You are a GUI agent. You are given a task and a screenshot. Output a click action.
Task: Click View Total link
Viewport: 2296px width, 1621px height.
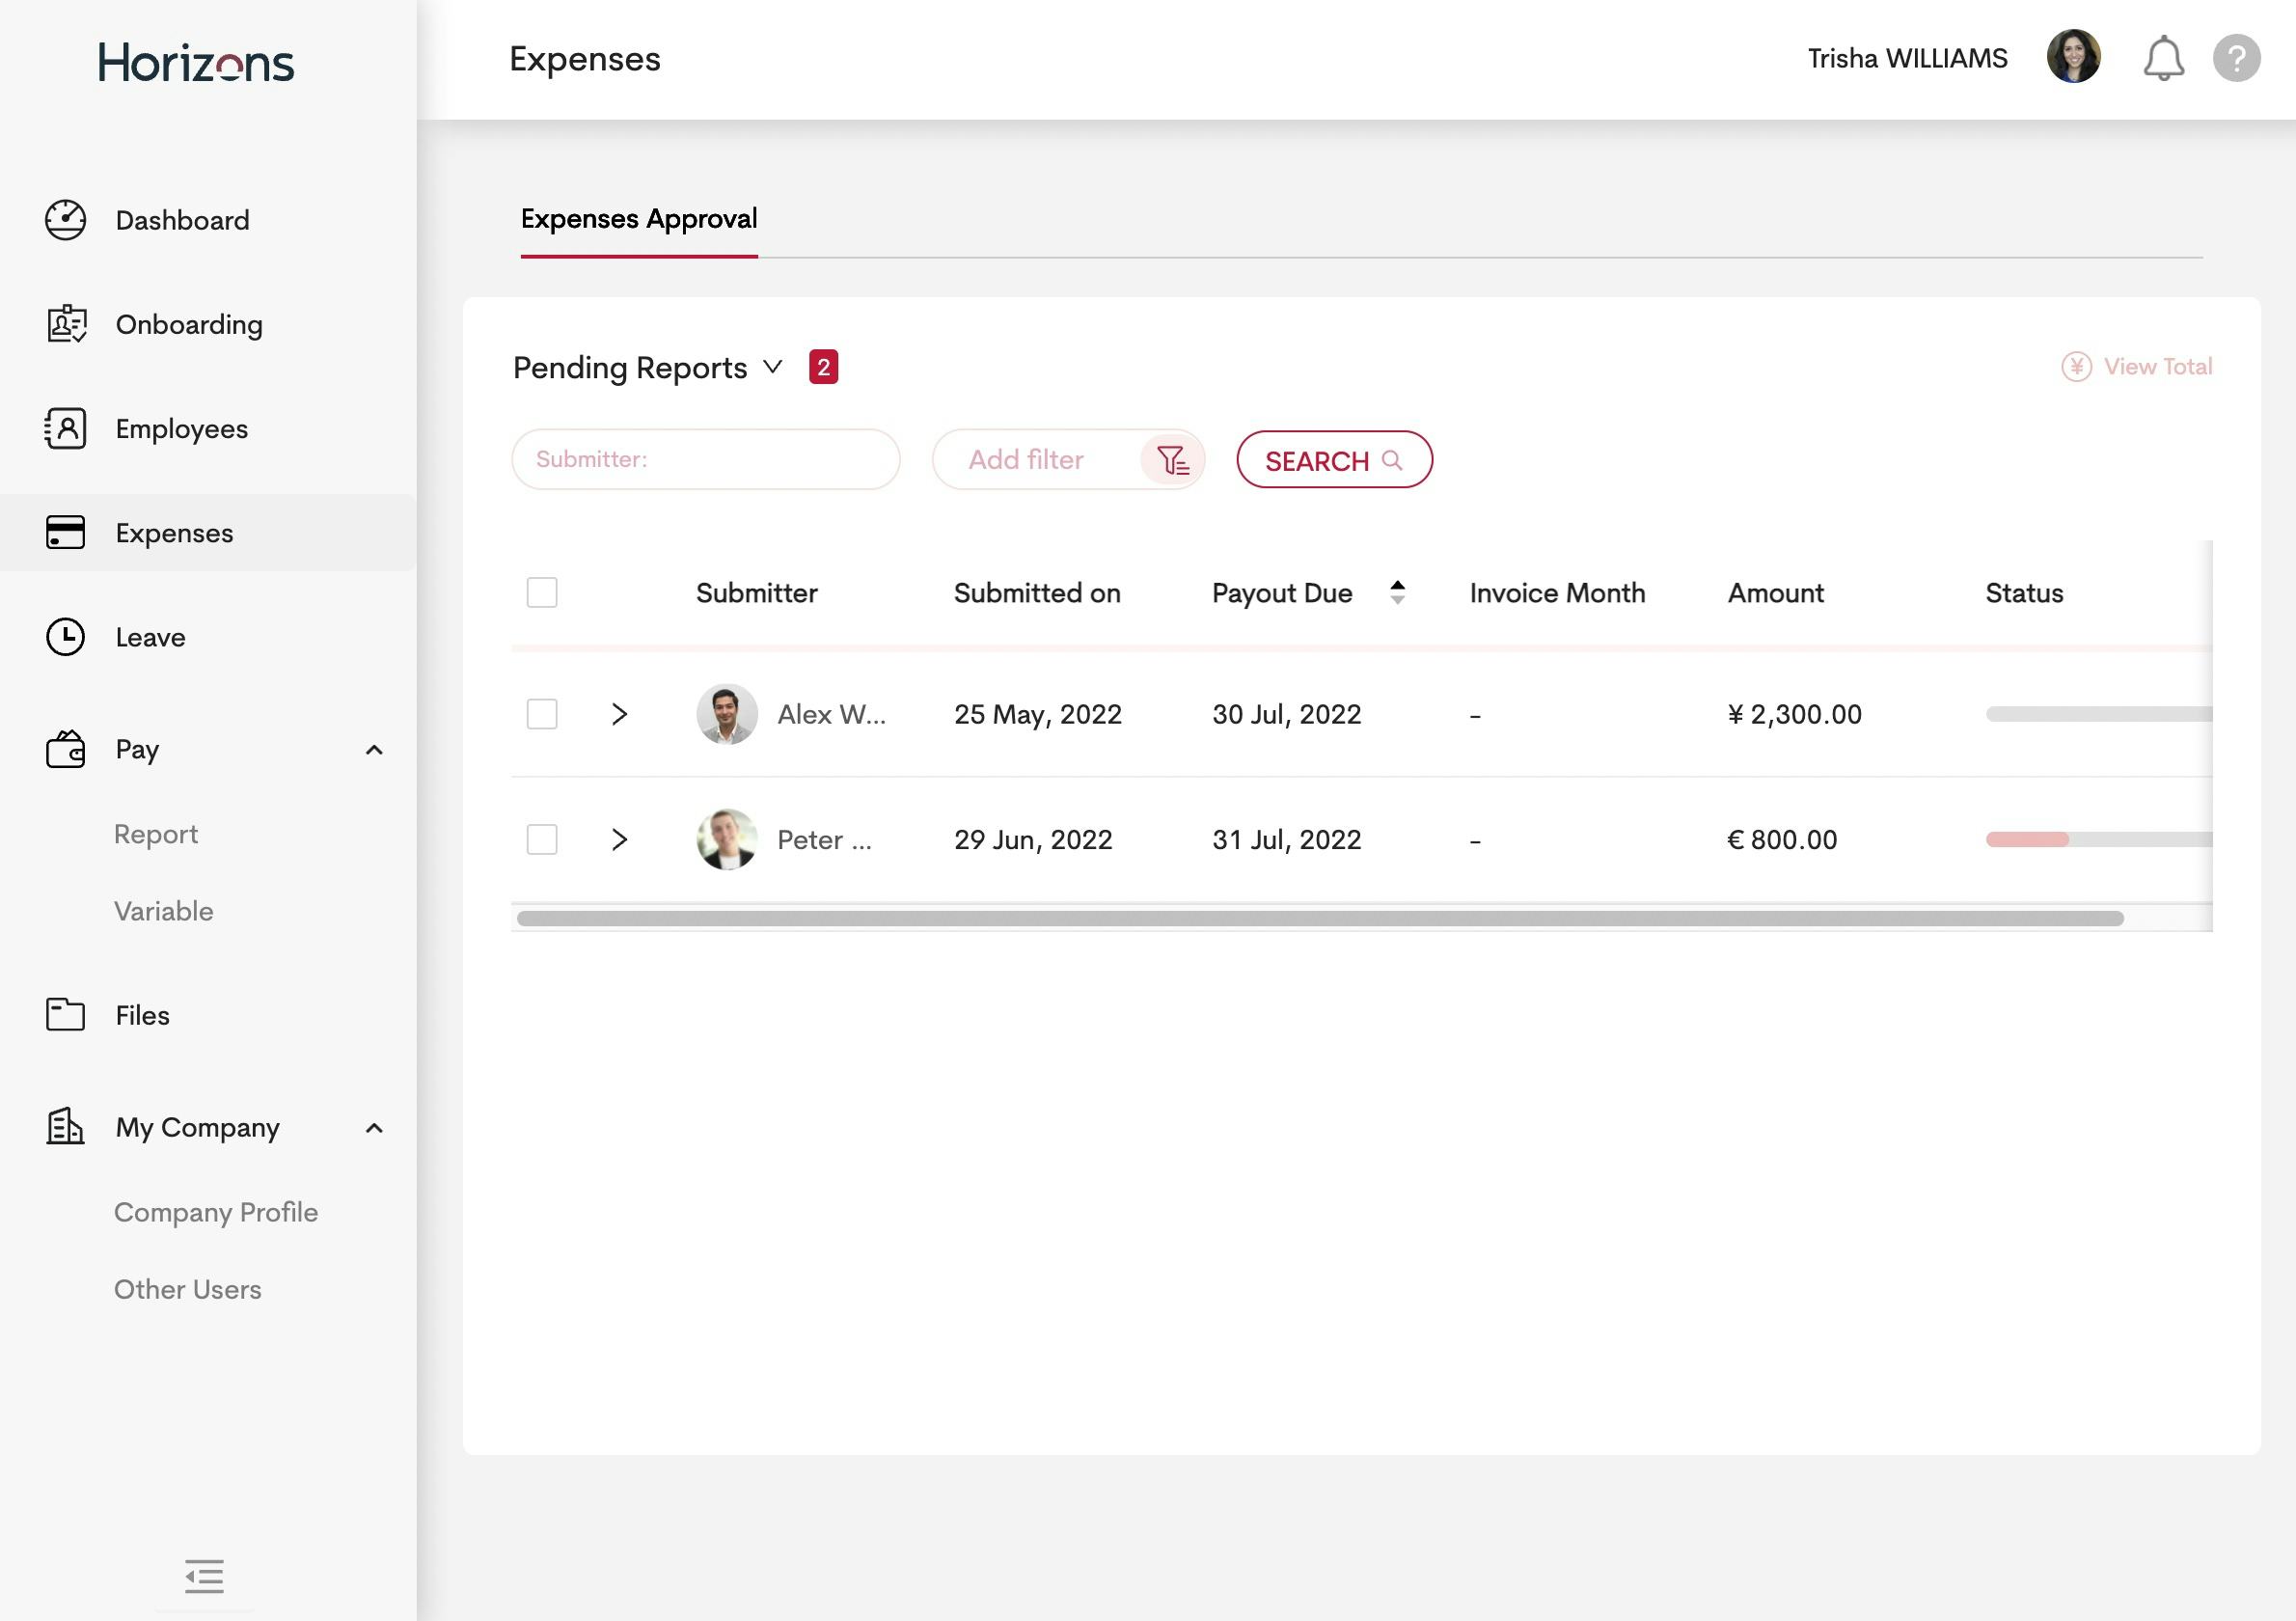[2136, 366]
